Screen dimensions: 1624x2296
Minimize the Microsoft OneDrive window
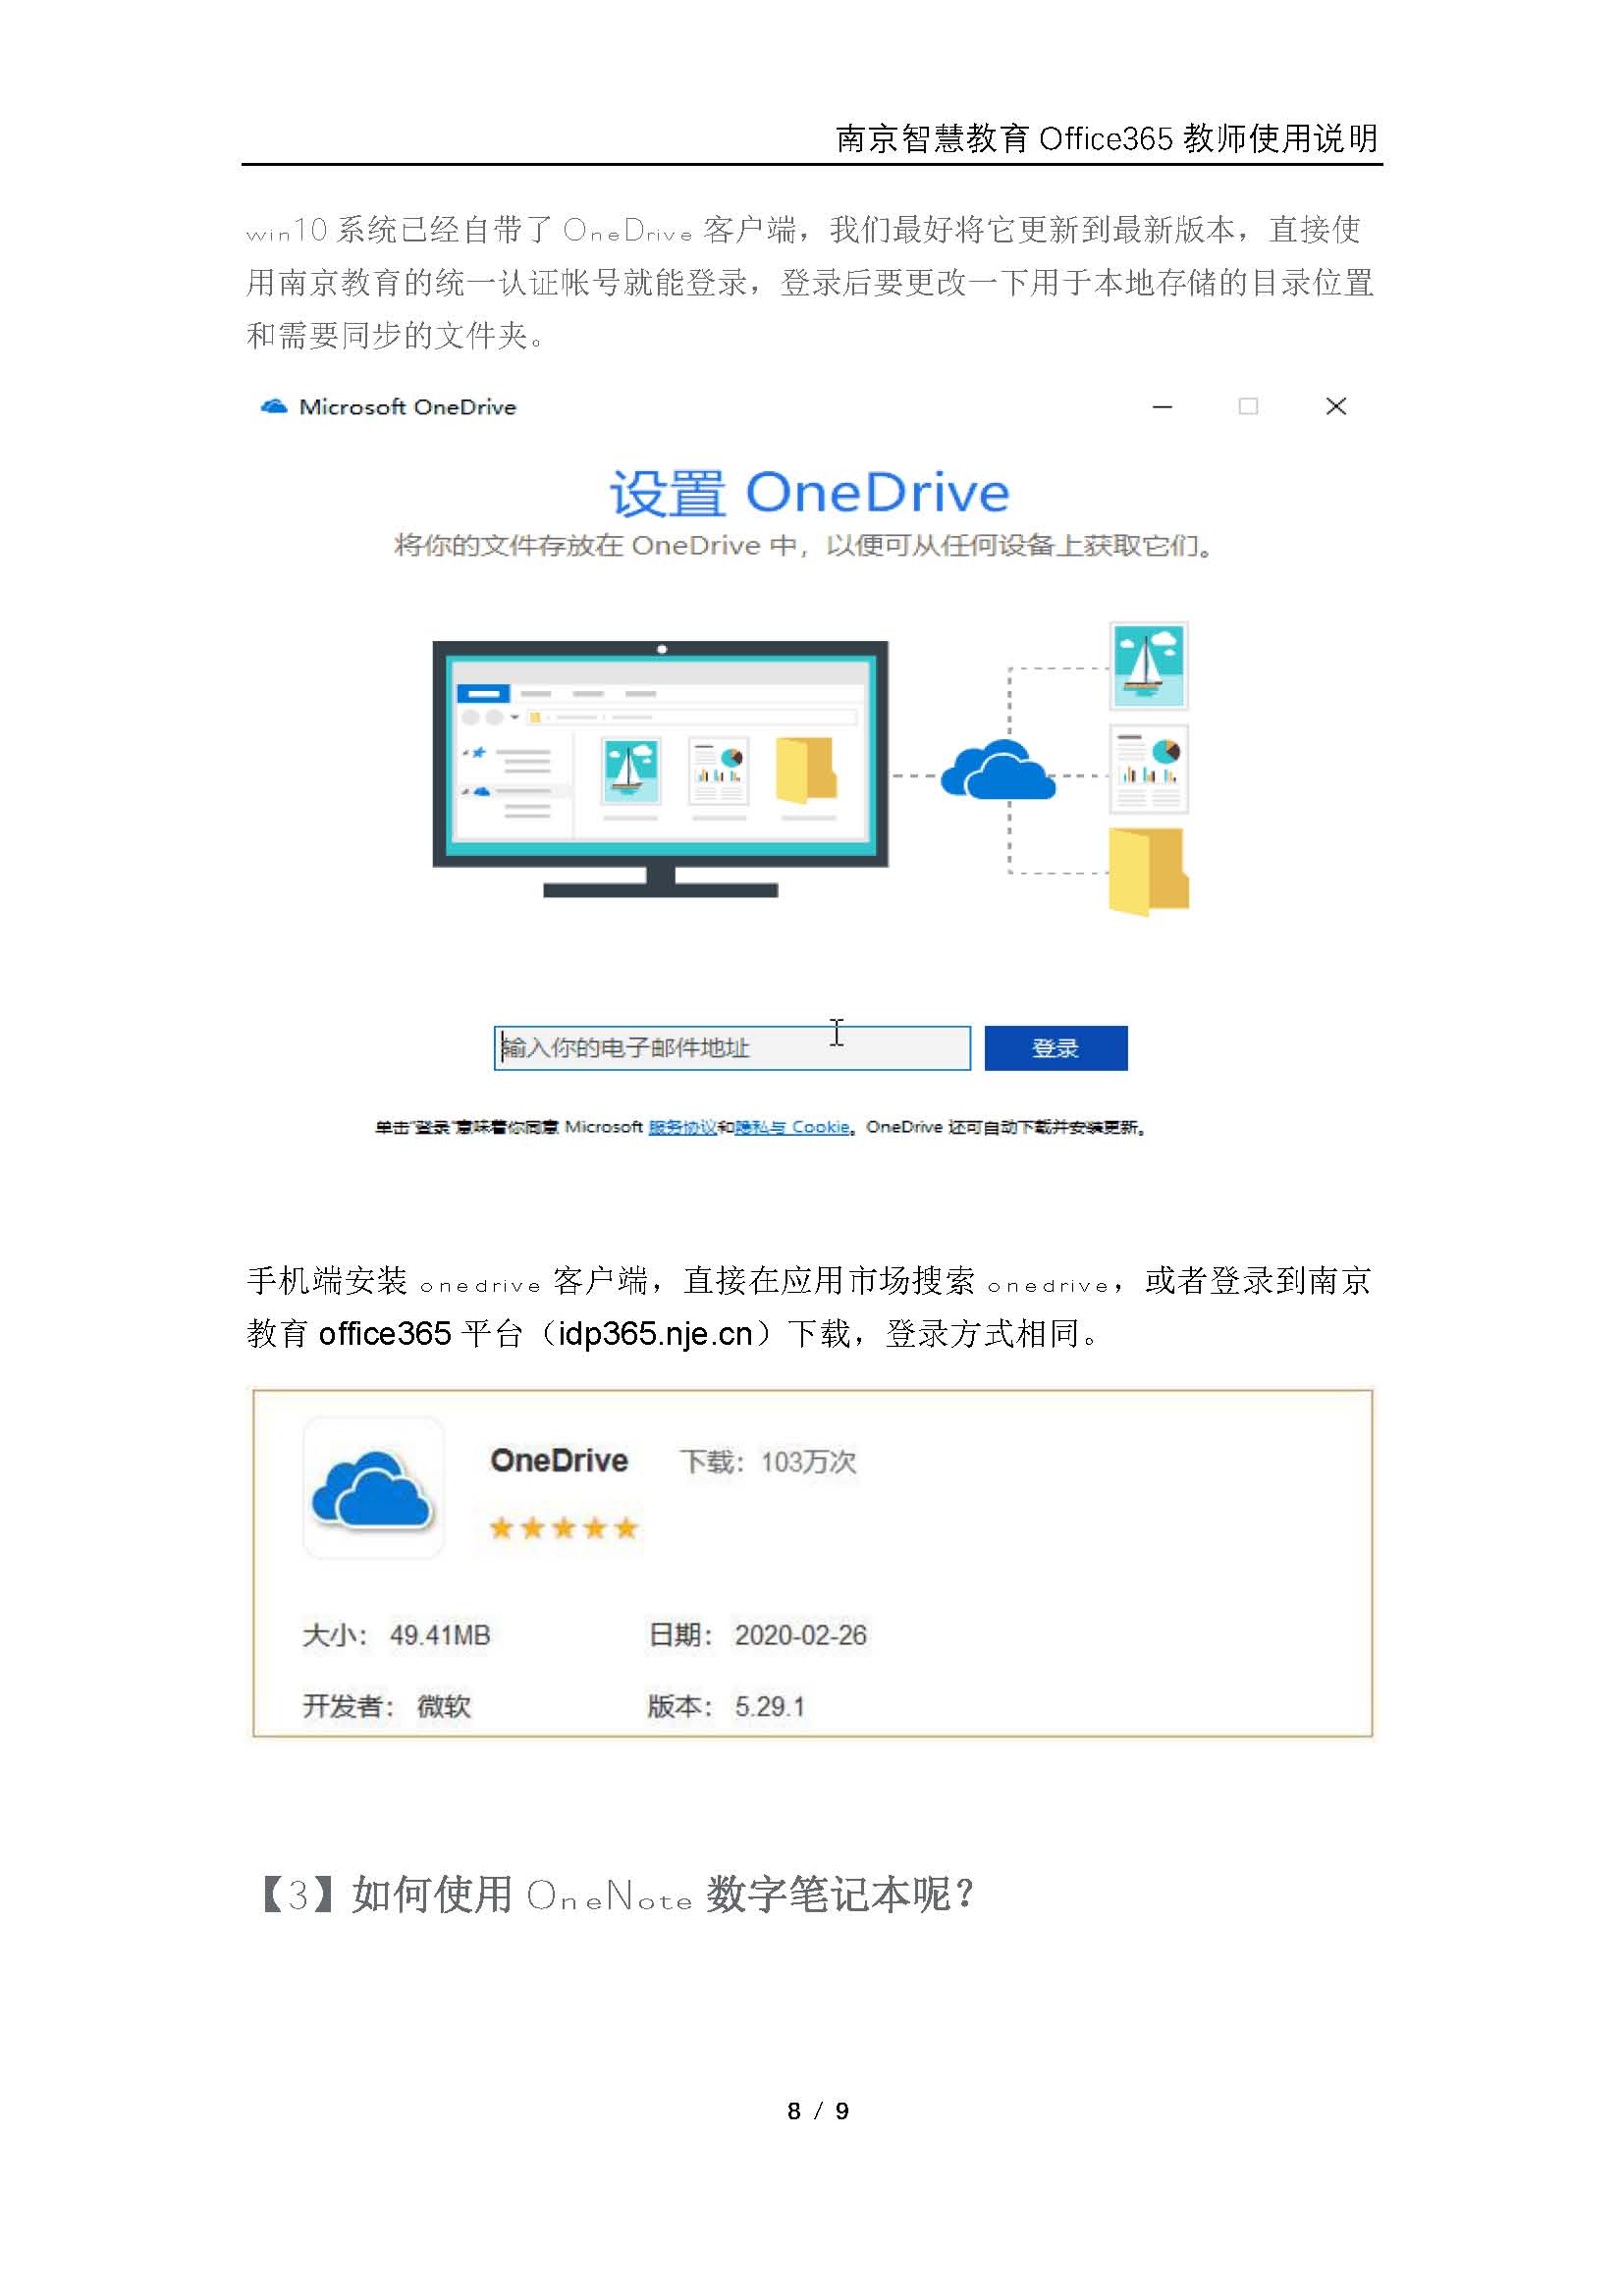[1162, 407]
